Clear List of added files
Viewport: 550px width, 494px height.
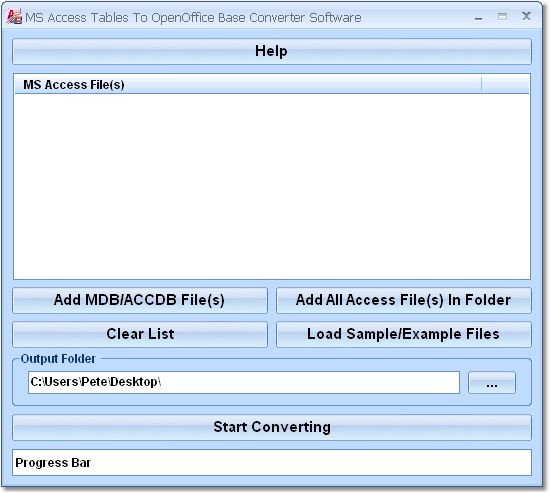point(140,334)
